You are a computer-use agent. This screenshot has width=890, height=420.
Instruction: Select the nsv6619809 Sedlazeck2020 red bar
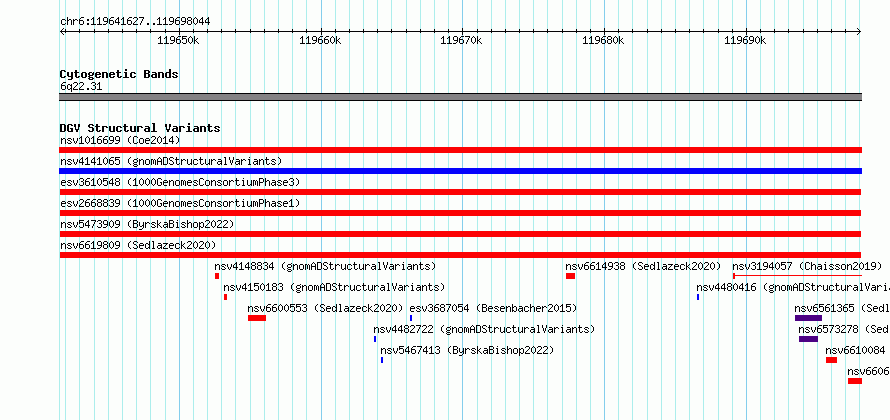coord(460,255)
